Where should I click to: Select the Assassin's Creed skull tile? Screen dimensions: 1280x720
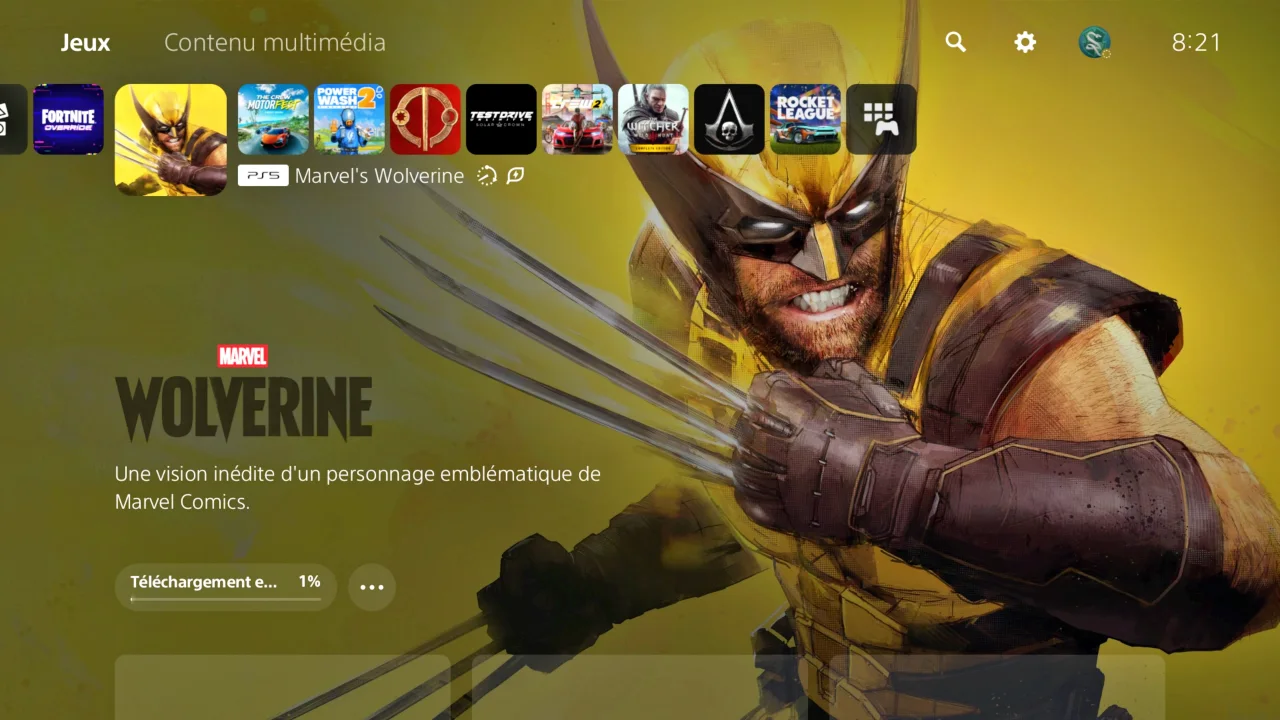pyautogui.click(x=729, y=119)
